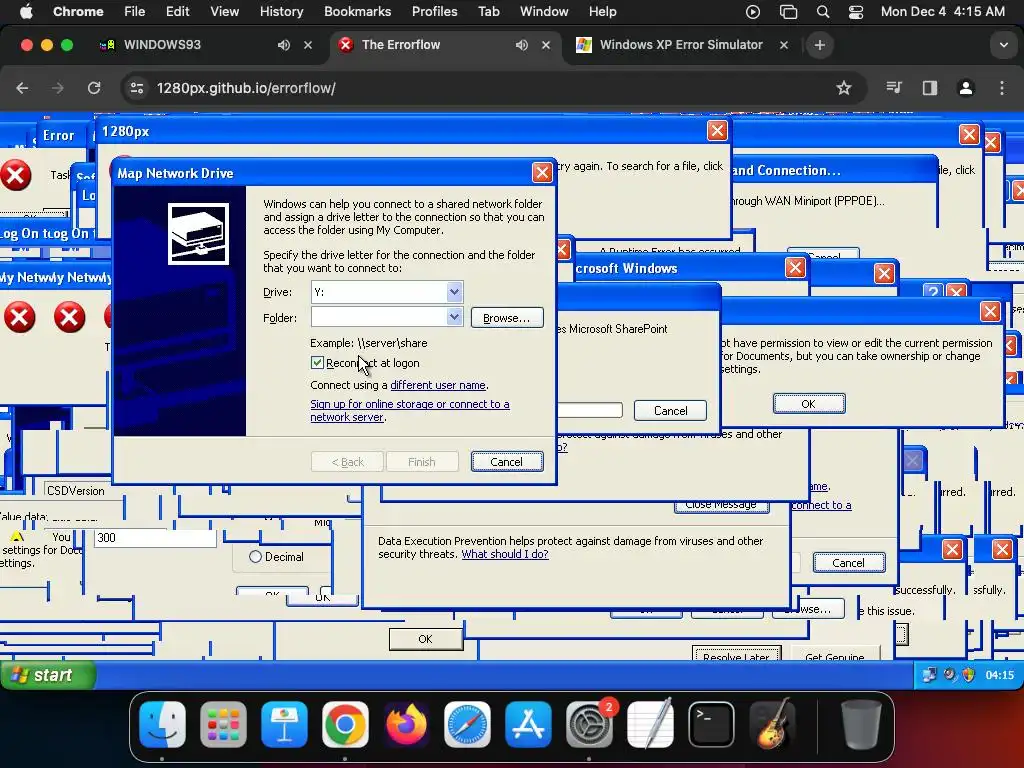Close the Map Network Drive dialog

click(541, 172)
